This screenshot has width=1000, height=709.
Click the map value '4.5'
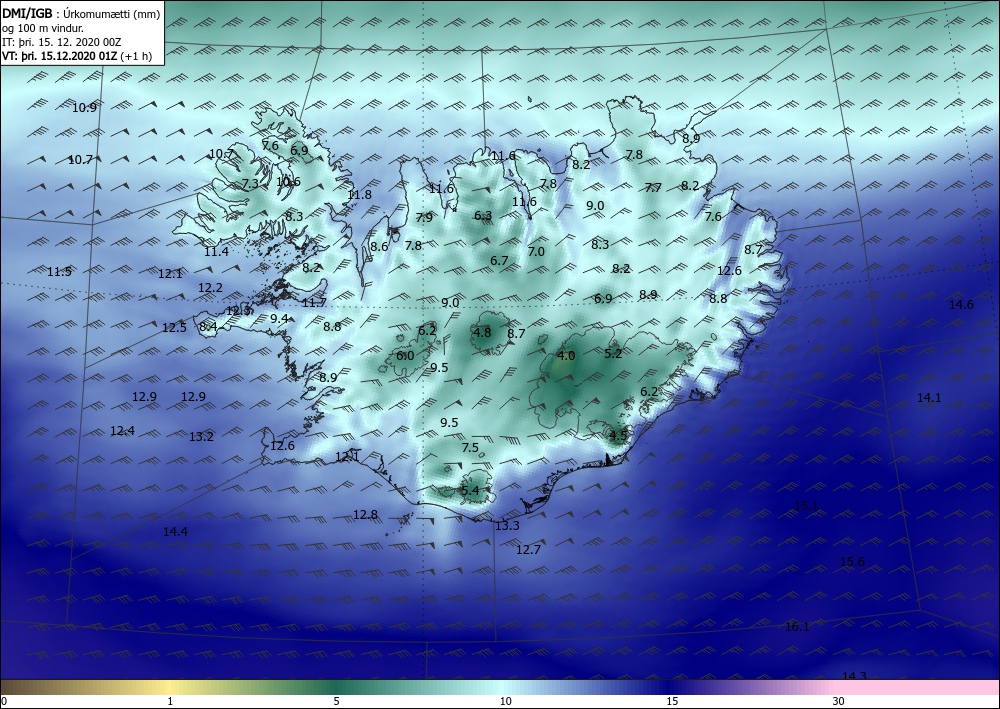coord(619,435)
